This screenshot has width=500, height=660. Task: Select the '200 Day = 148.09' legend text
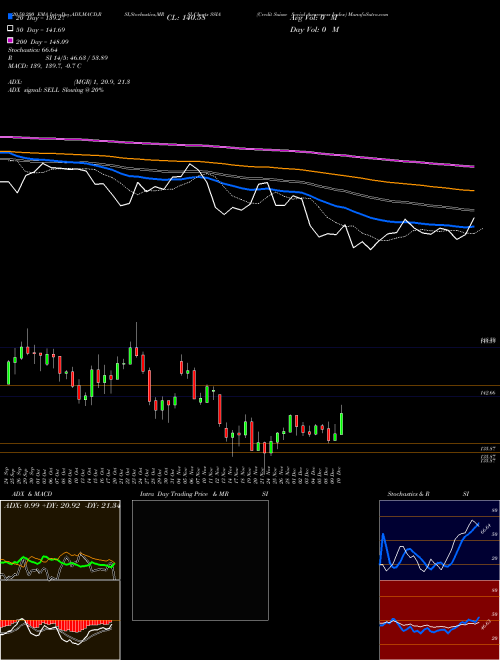click(42, 42)
